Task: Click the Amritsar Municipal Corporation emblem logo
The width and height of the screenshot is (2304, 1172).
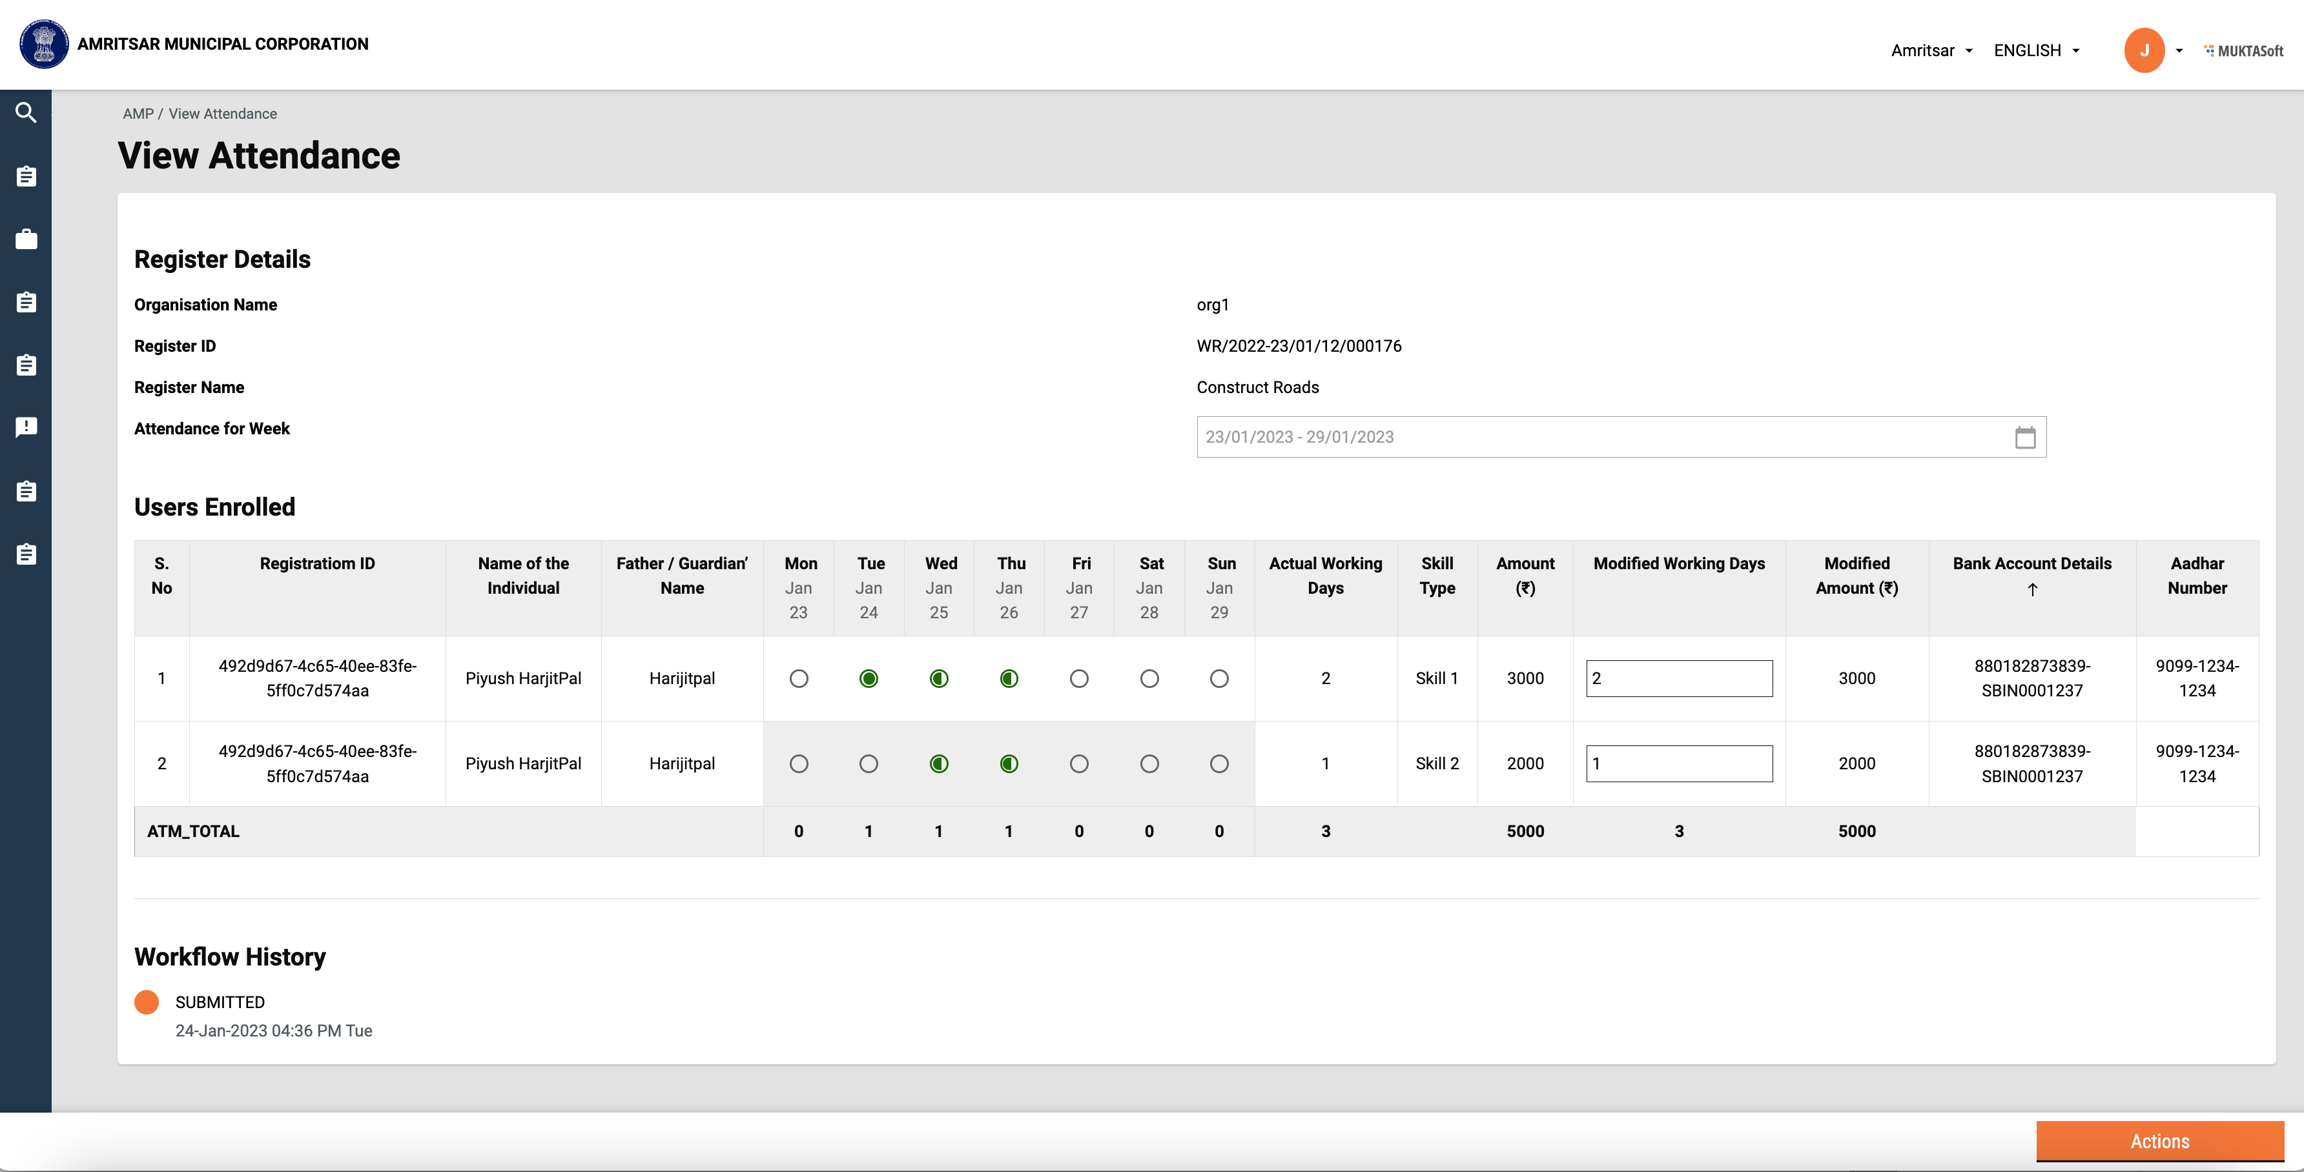Action: coord(44,44)
